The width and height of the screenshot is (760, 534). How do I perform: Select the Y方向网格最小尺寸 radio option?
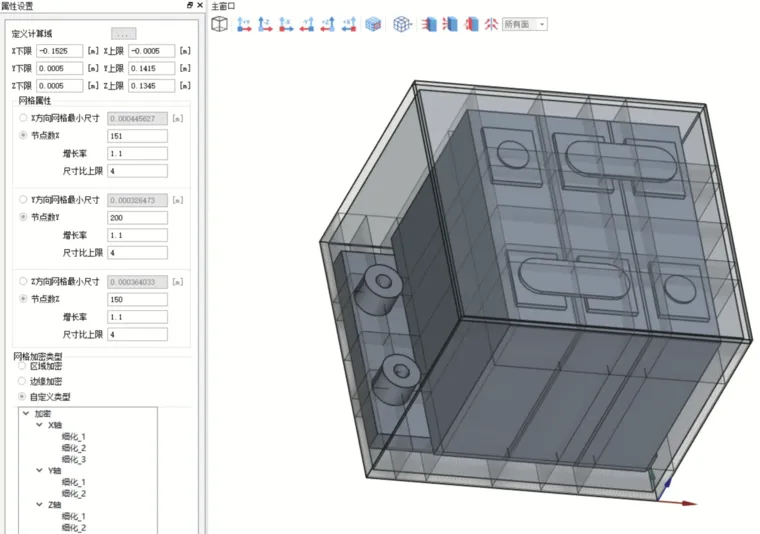tap(23, 199)
